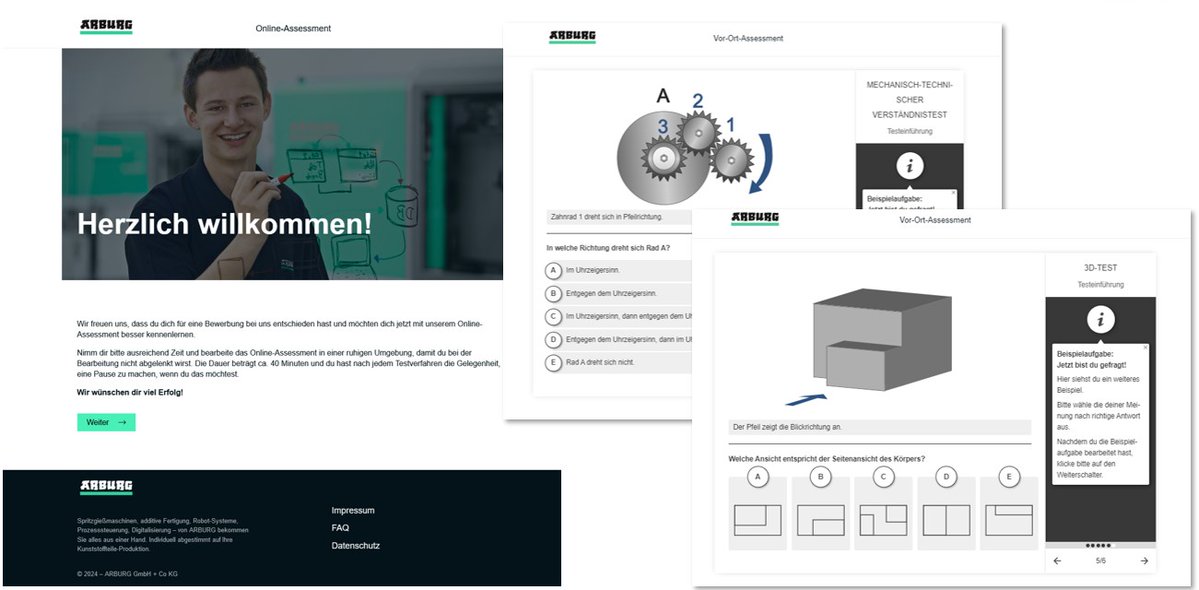Click the ARBURG logo in the Online-Assessment header
The height and width of the screenshot is (590, 1199).
click(x=106, y=27)
